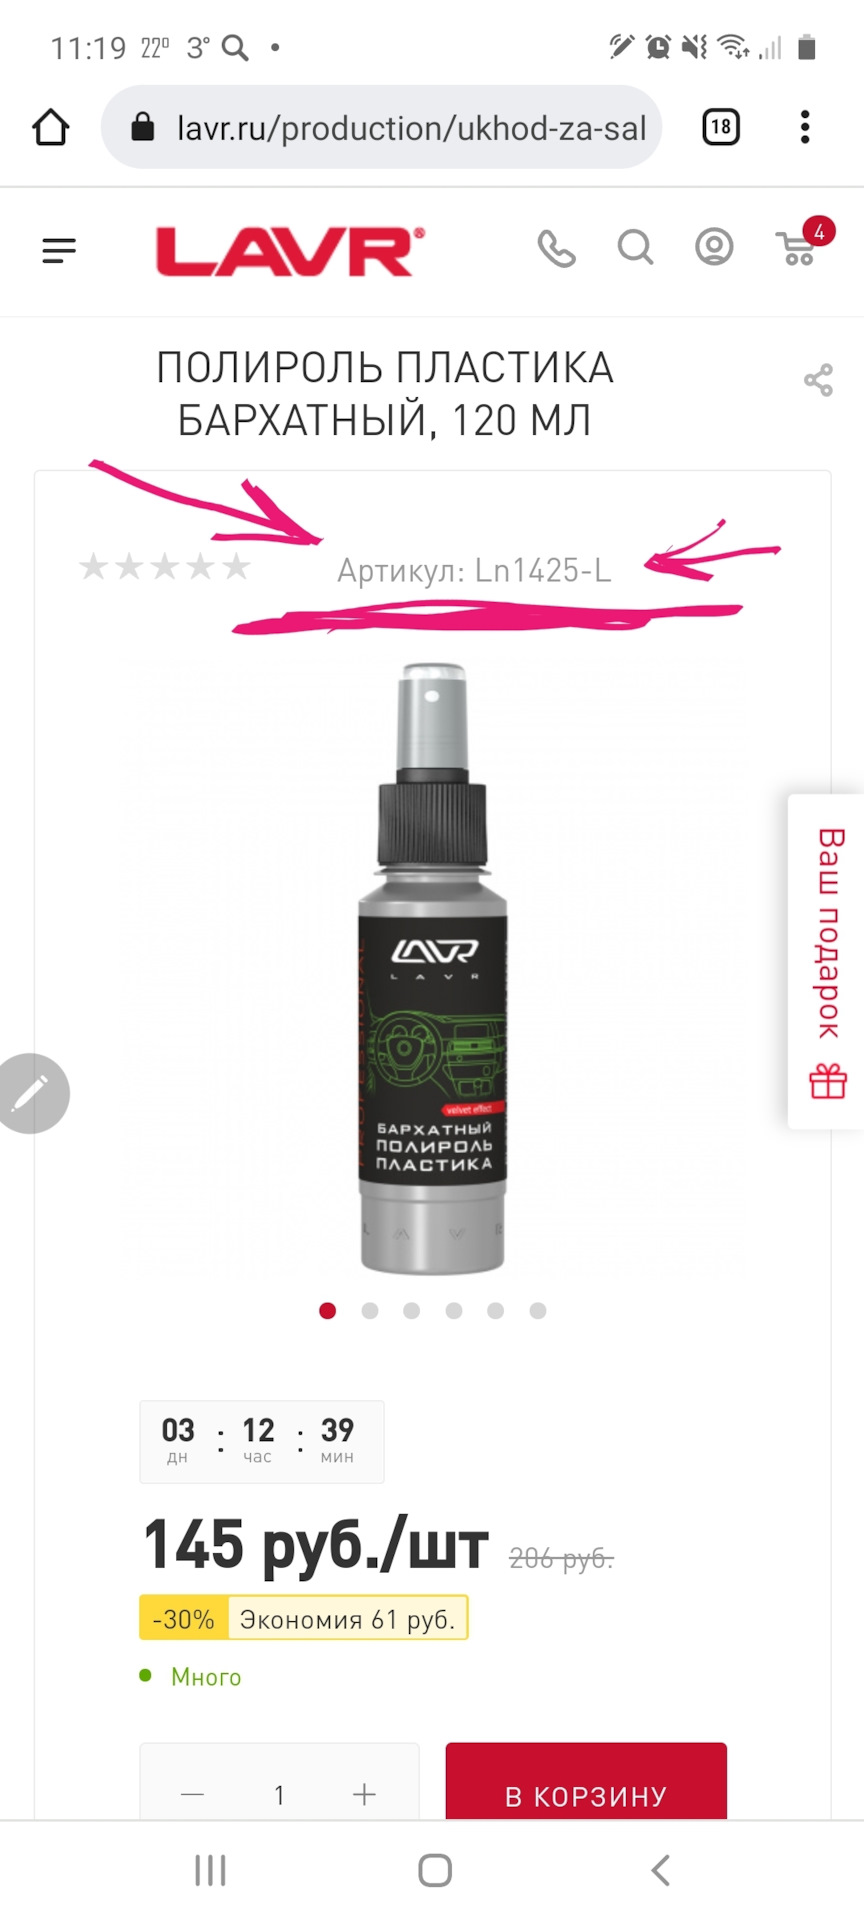The width and height of the screenshot is (864, 1920).
Task: Open the shopping cart with 4 items
Action: 802,243
